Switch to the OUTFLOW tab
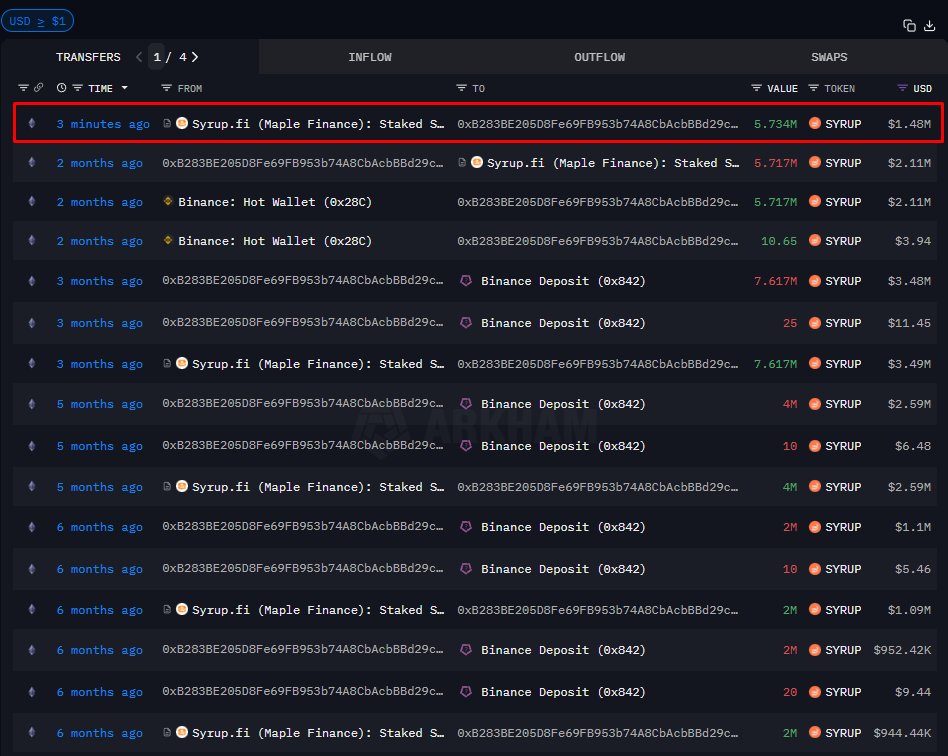This screenshot has width=948, height=756. tap(600, 57)
